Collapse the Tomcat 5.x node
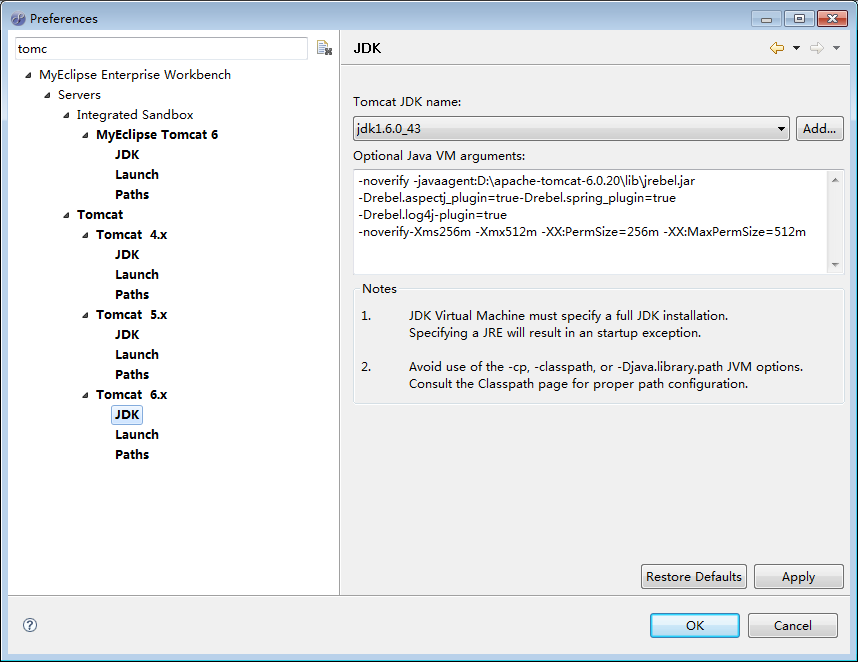This screenshot has height=662, width=858. 85,315
